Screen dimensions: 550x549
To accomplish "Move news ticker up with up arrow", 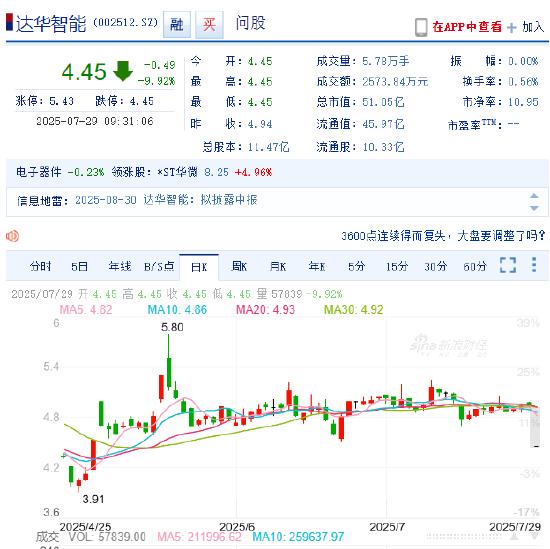I will click(x=534, y=196).
